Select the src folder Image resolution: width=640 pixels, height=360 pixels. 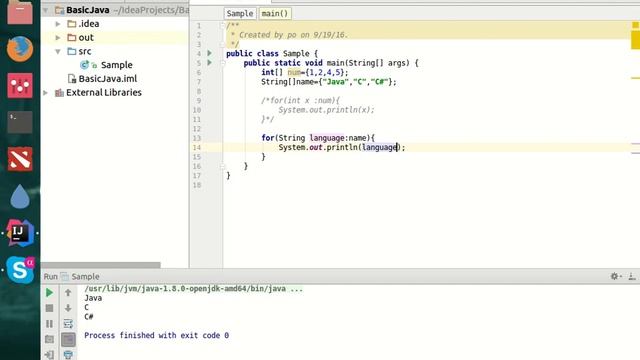[85, 51]
